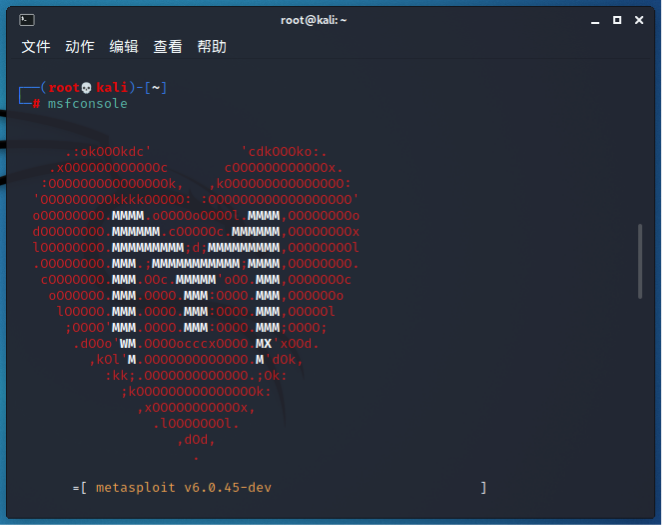Click the ',dOd,' line of banner

click(x=196, y=440)
